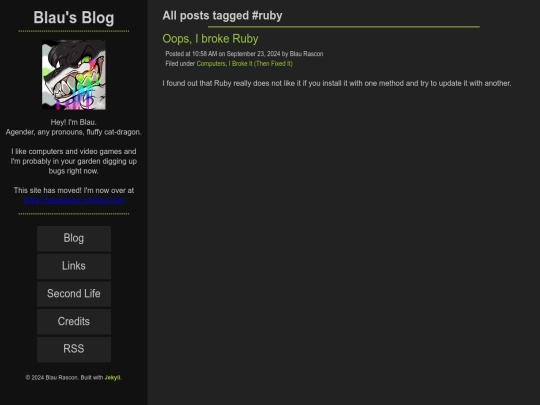Click the cat-dragon avatar image
Viewport: 540px width, 405px height.
[74, 75]
